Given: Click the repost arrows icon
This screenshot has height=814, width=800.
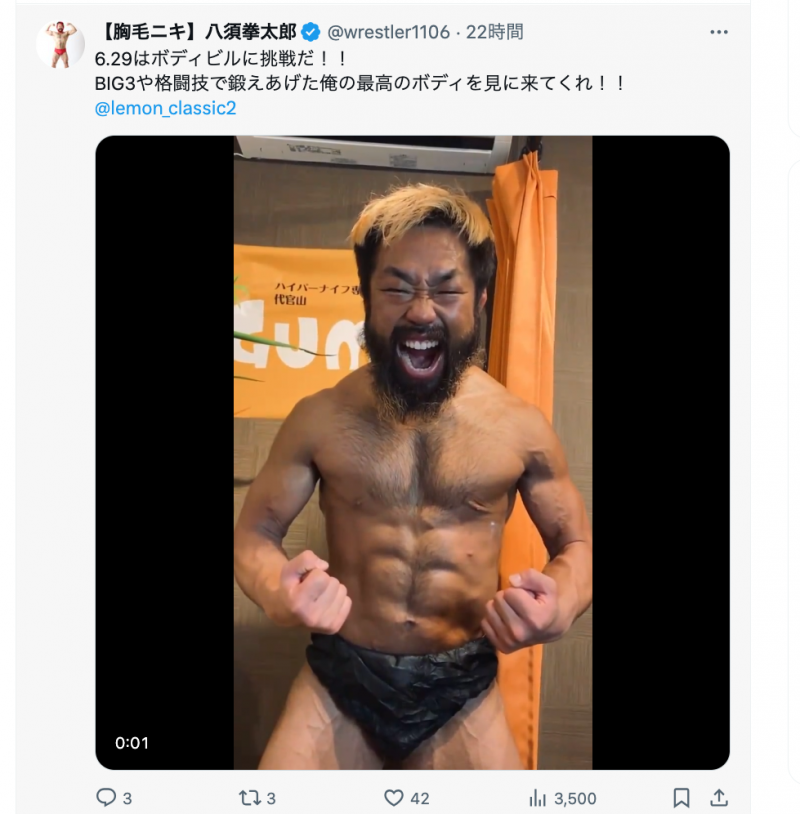Looking at the screenshot, I should point(249,797).
